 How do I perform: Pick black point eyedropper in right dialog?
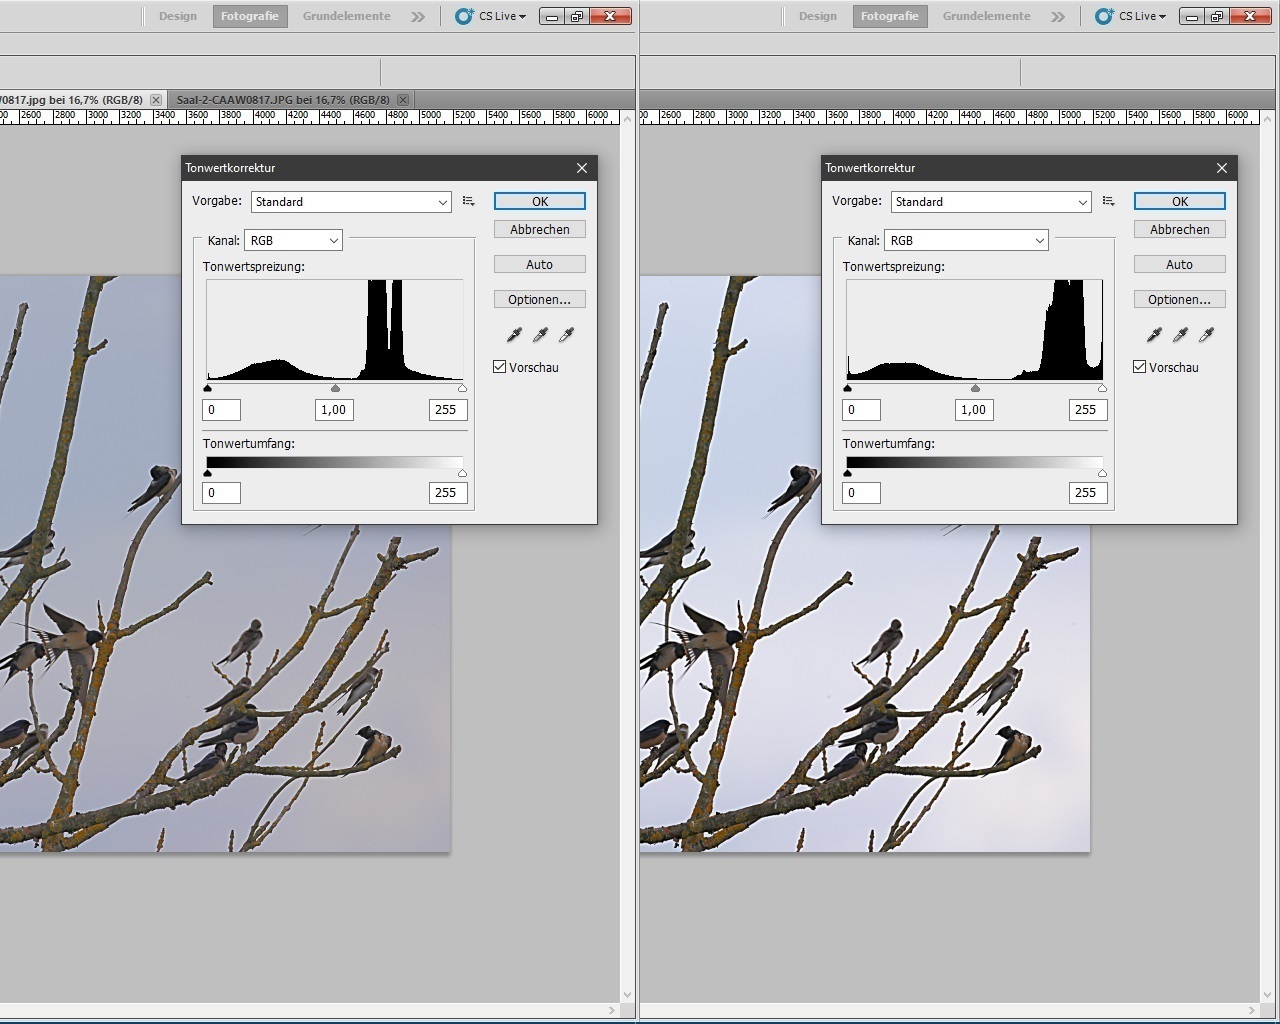coord(1155,335)
